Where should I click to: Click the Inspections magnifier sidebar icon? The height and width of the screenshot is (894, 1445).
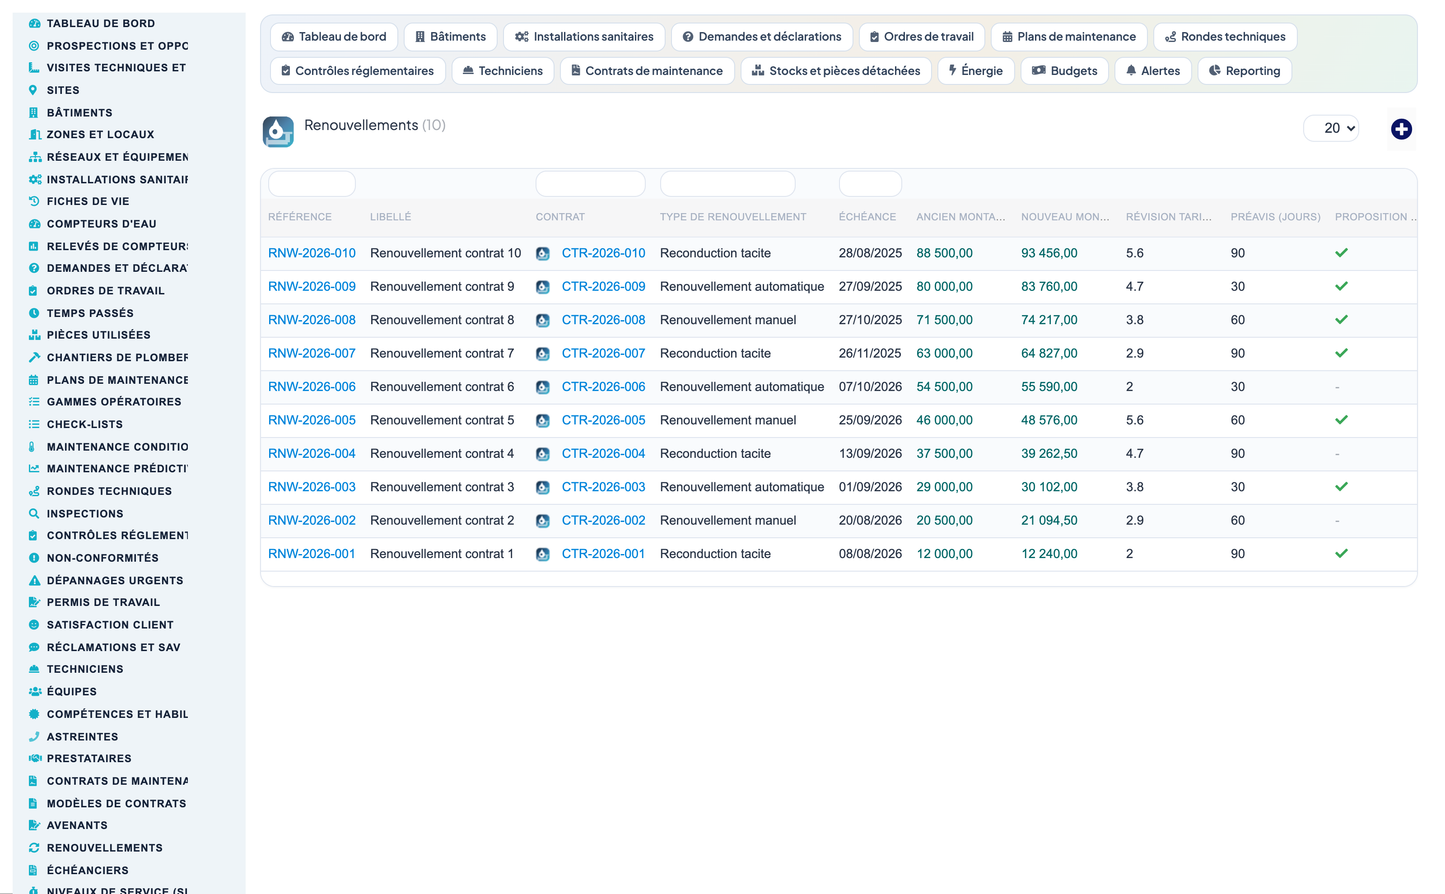pyautogui.click(x=34, y=513)
